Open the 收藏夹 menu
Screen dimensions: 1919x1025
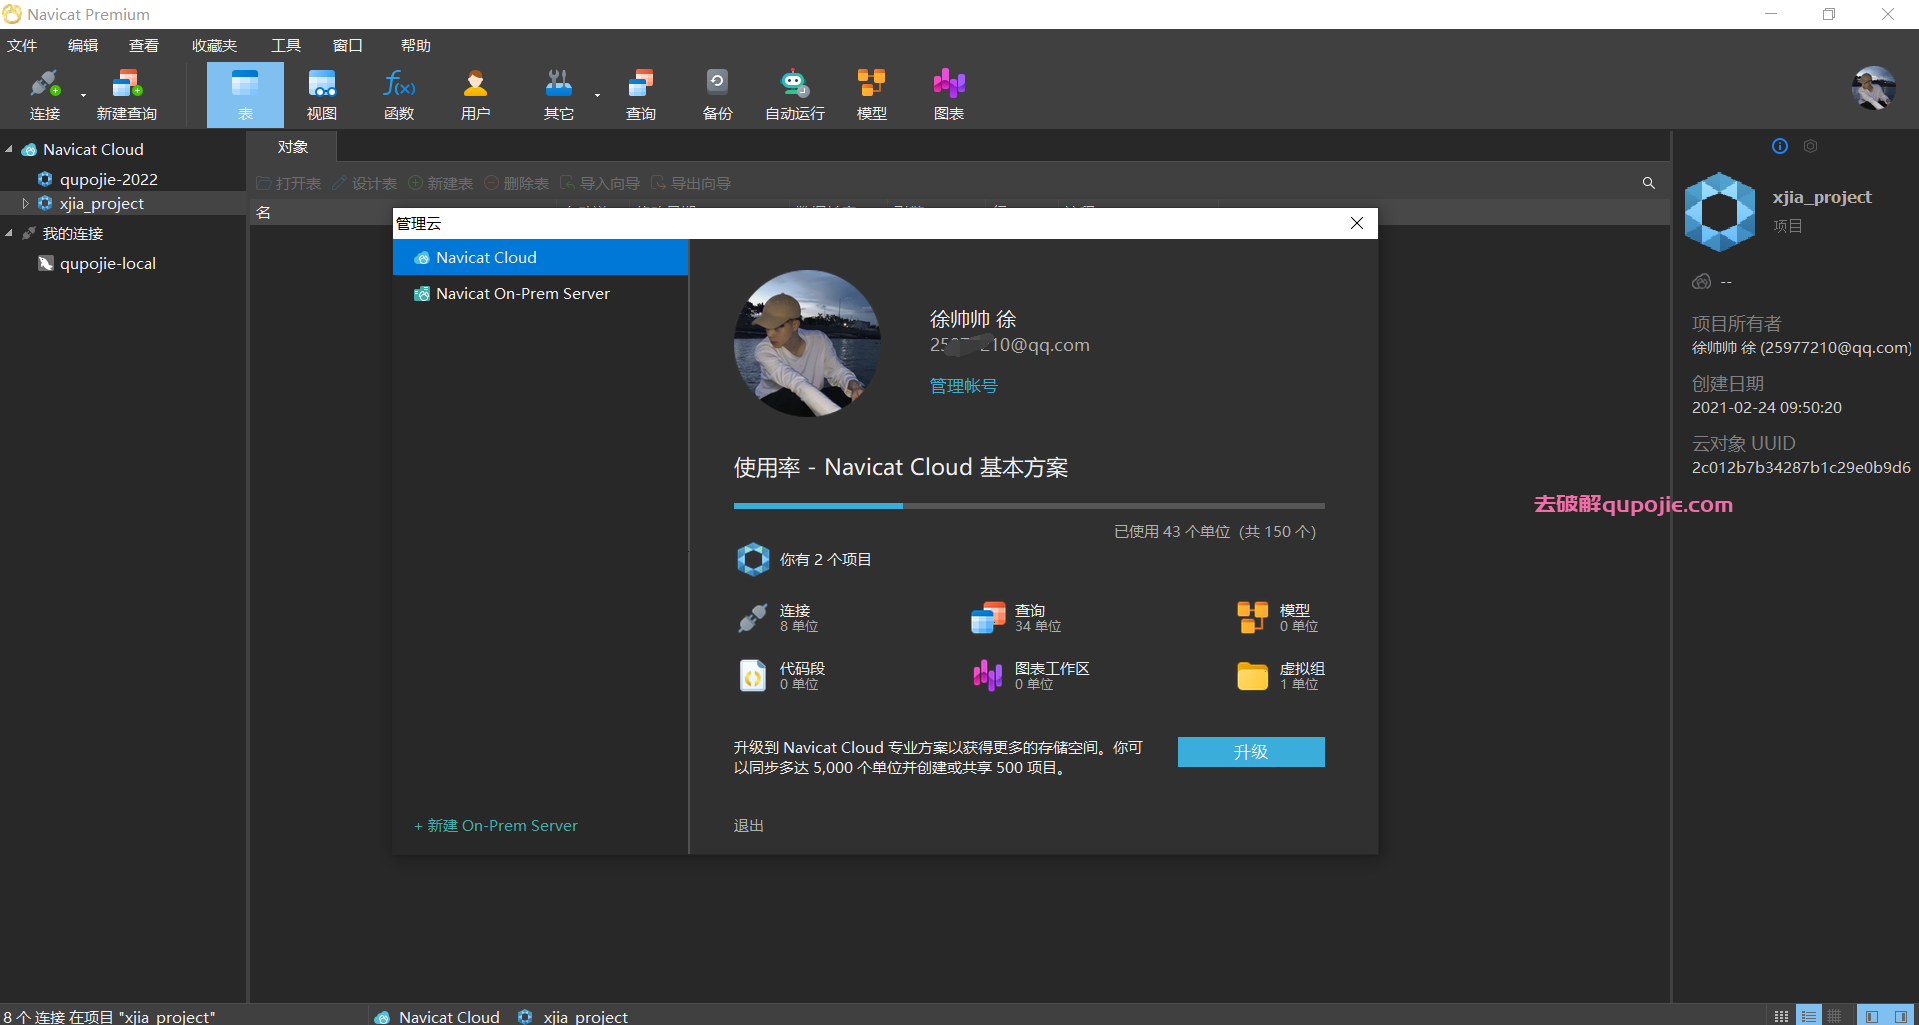[215, 46]
